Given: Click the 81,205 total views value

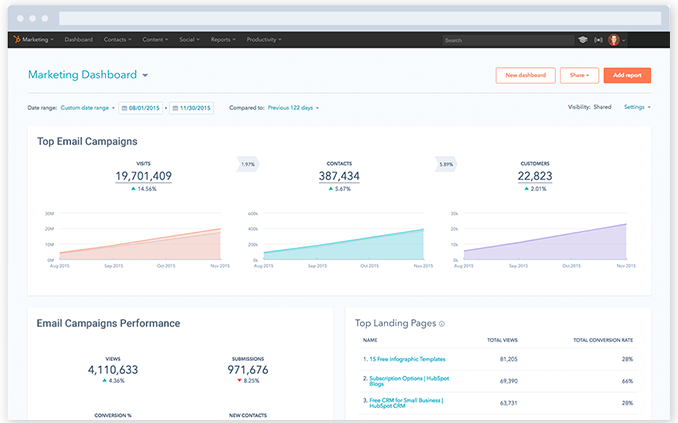Looking at the screenshot, I should [509, 359].
